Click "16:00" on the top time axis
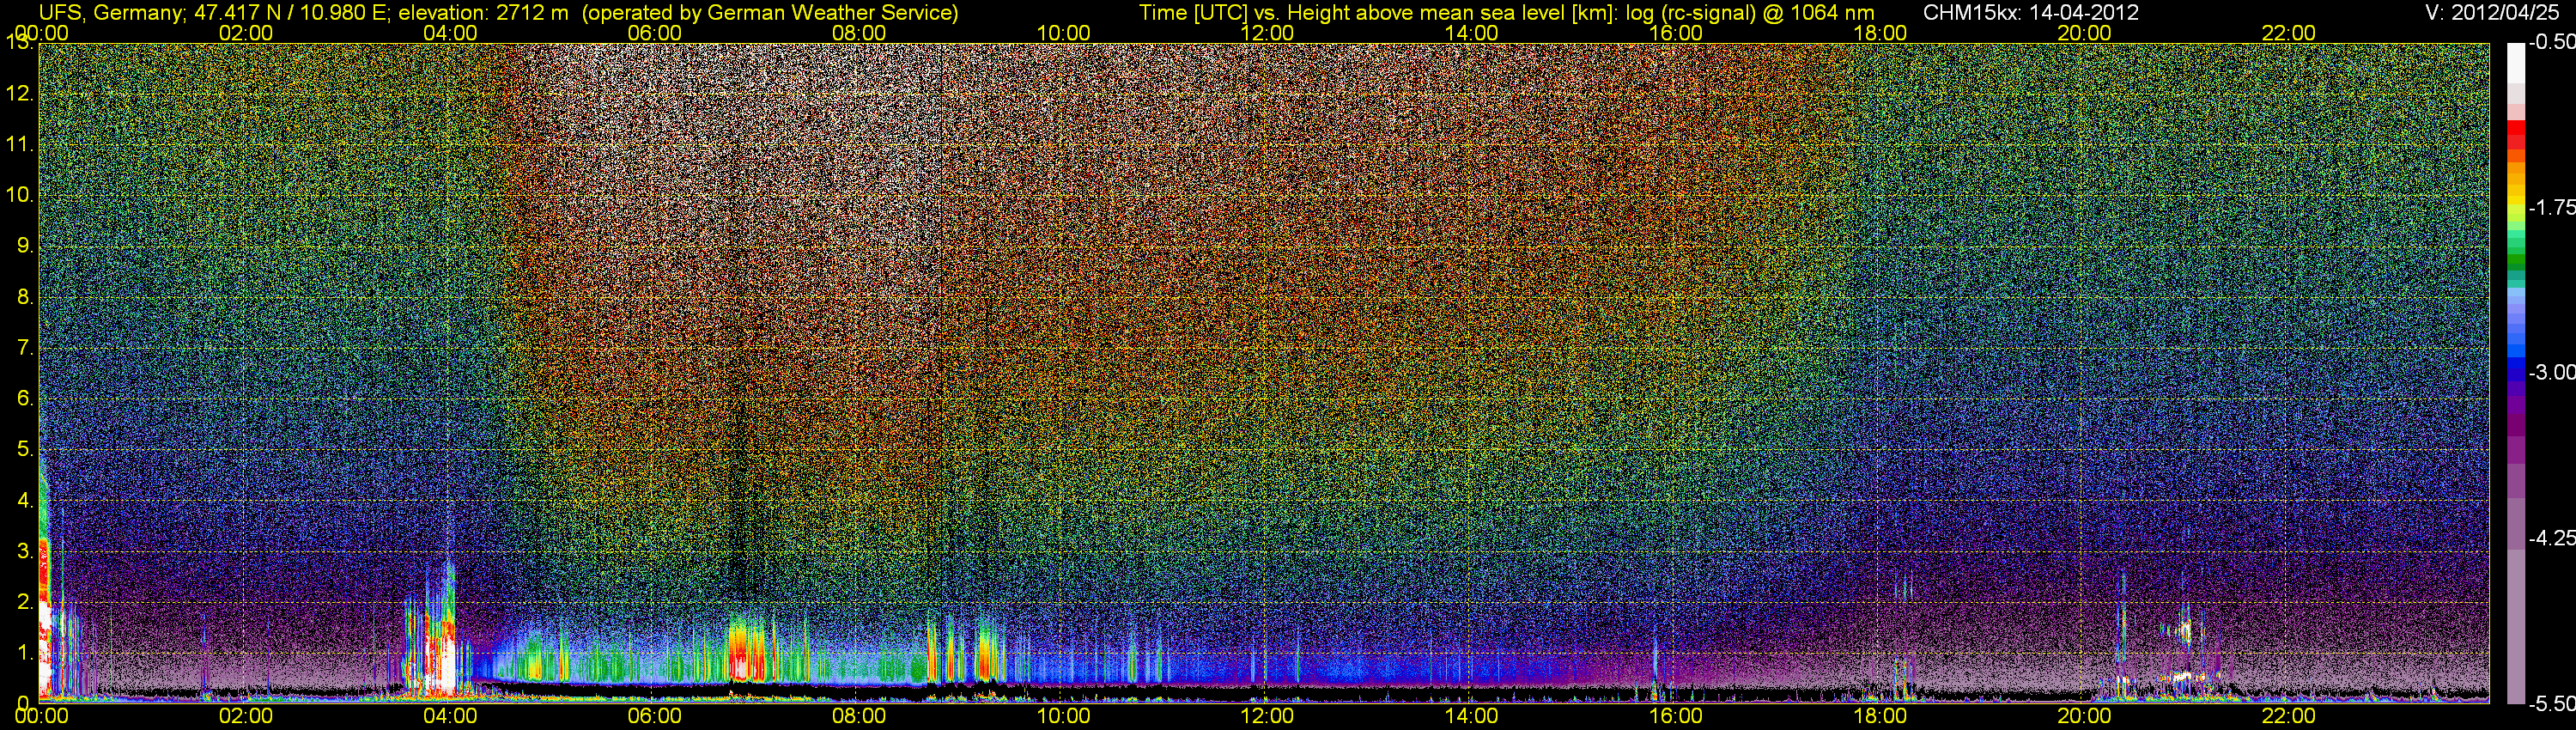 (1676, 33)
